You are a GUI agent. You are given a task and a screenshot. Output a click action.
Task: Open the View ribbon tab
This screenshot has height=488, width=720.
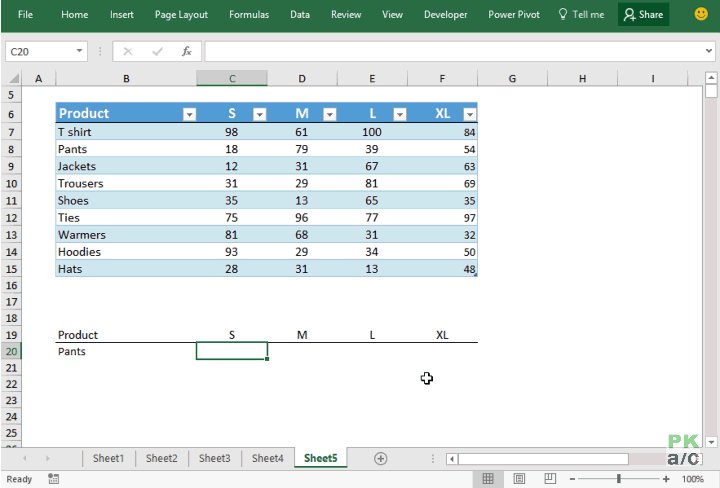[392, 14]
